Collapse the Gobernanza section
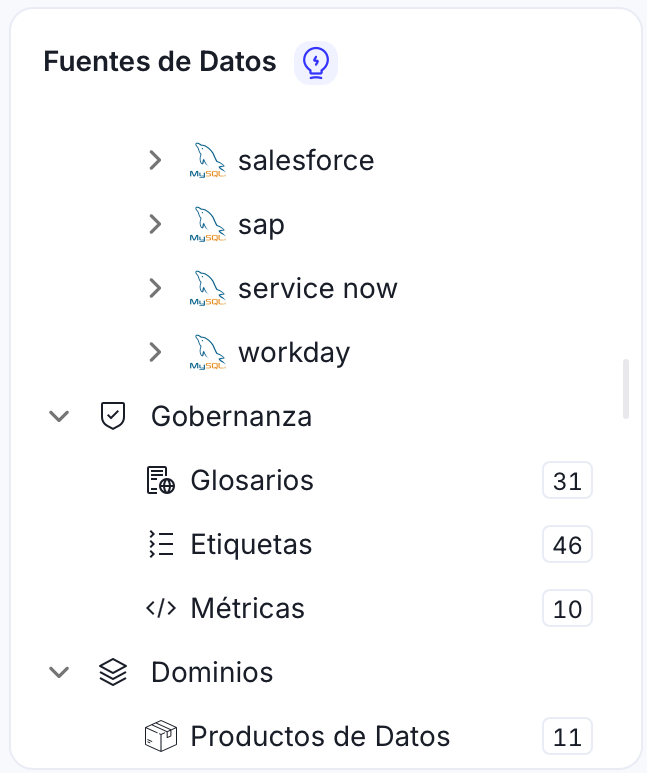The height and width of the screenshot is (773, 647). coord(60,416)
